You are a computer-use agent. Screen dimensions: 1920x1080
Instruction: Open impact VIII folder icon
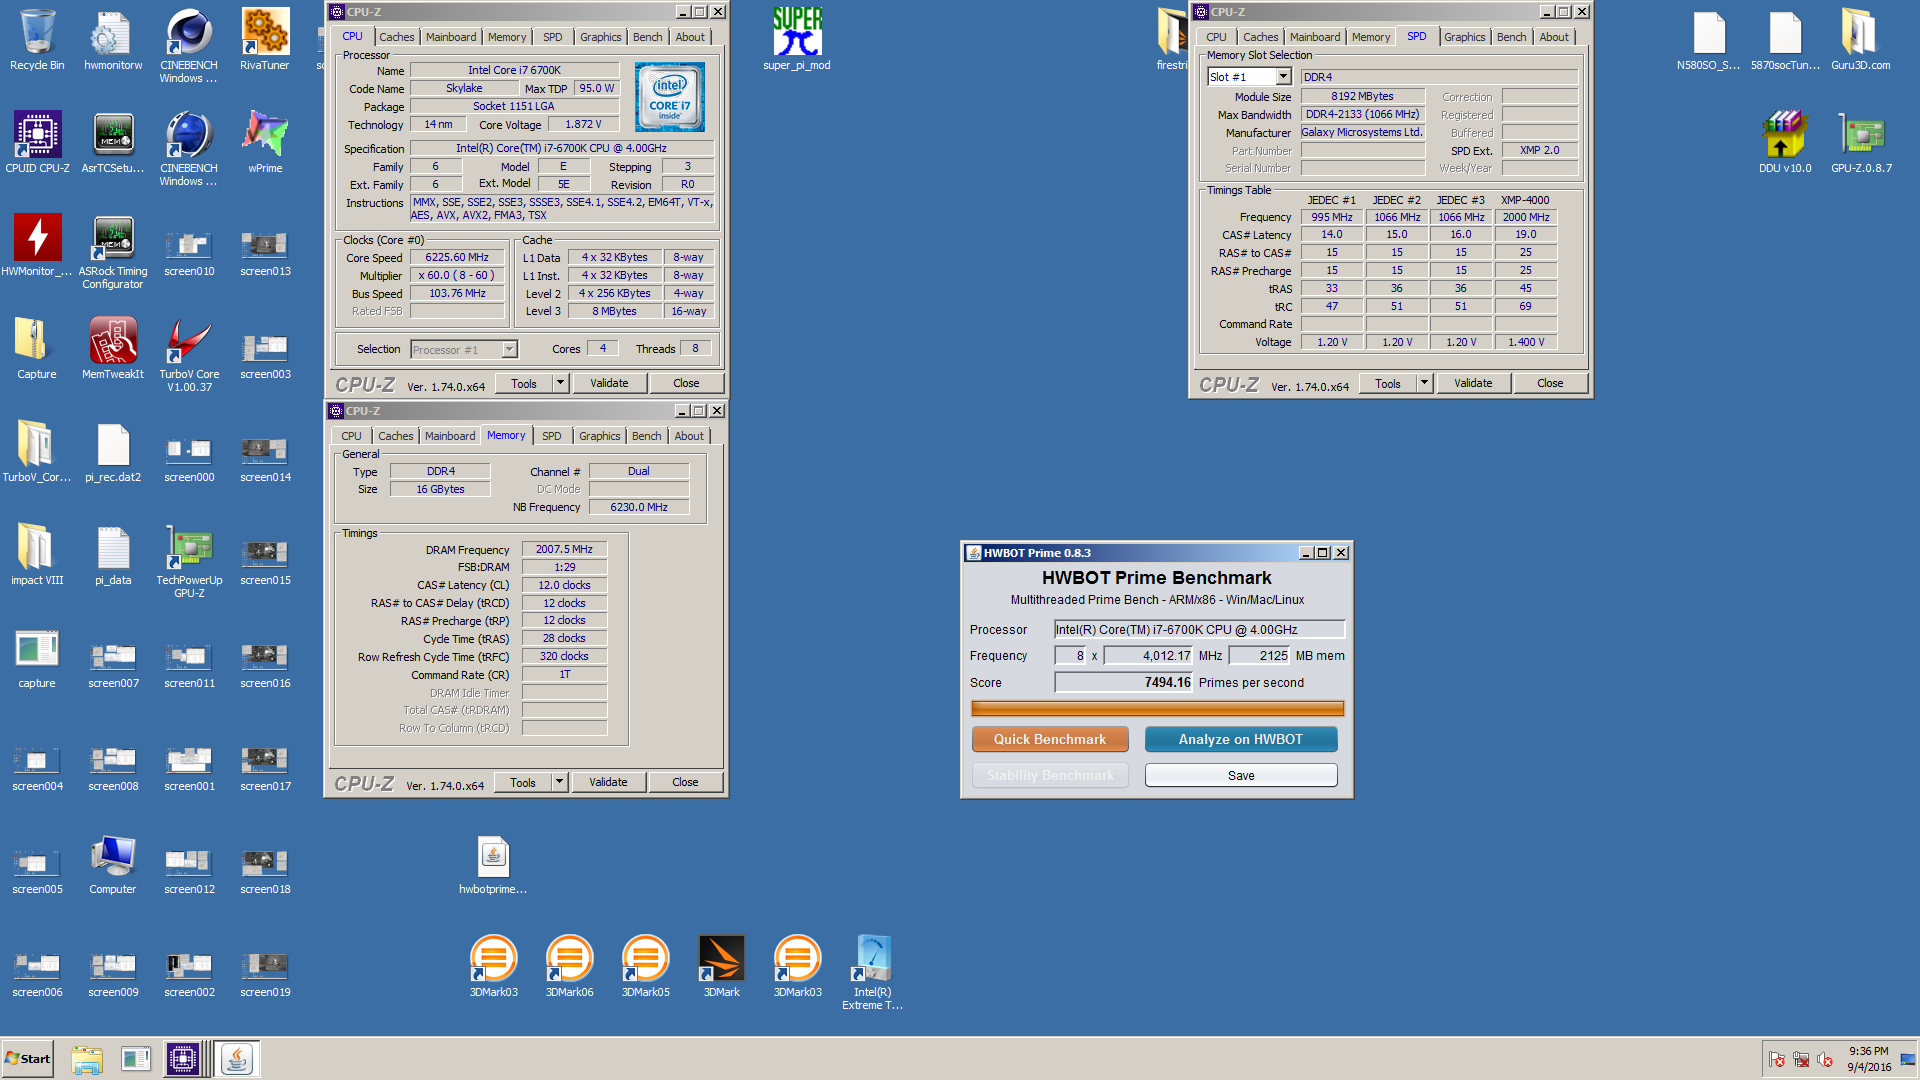coord(37,555)
